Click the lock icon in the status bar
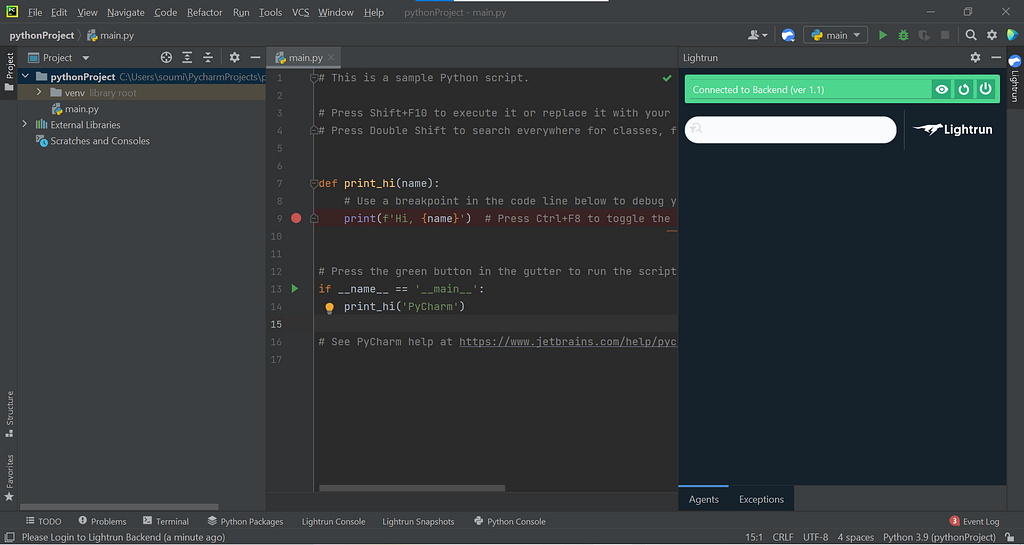 [x=1010, y=537]
